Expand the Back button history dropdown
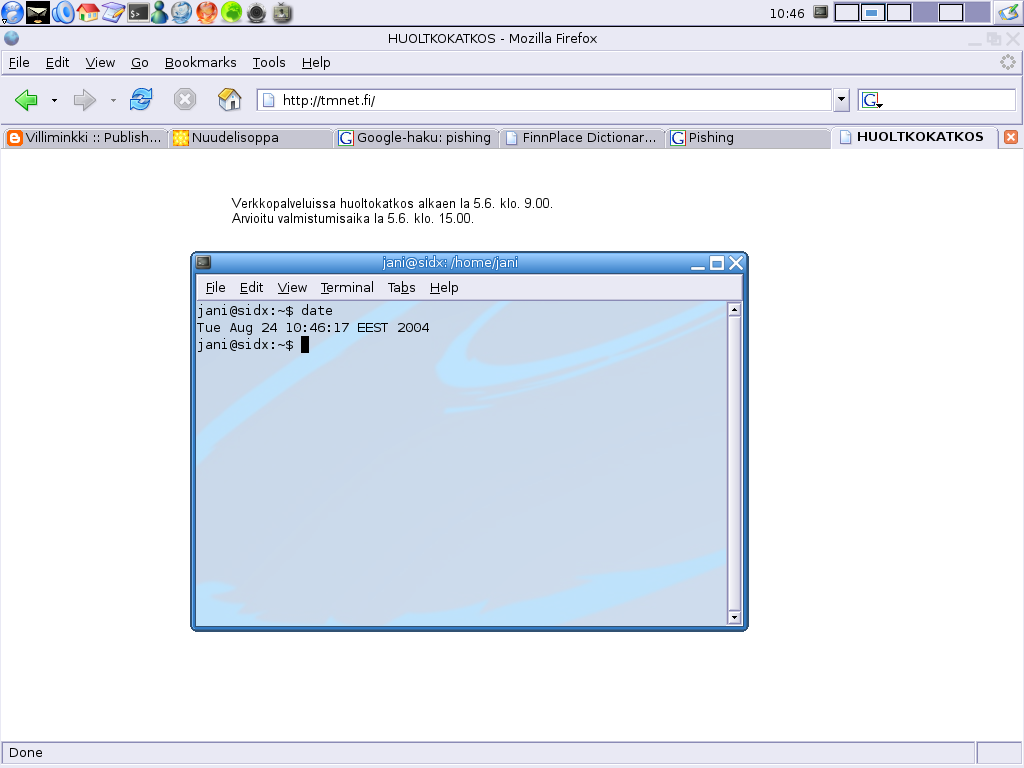 54,100
